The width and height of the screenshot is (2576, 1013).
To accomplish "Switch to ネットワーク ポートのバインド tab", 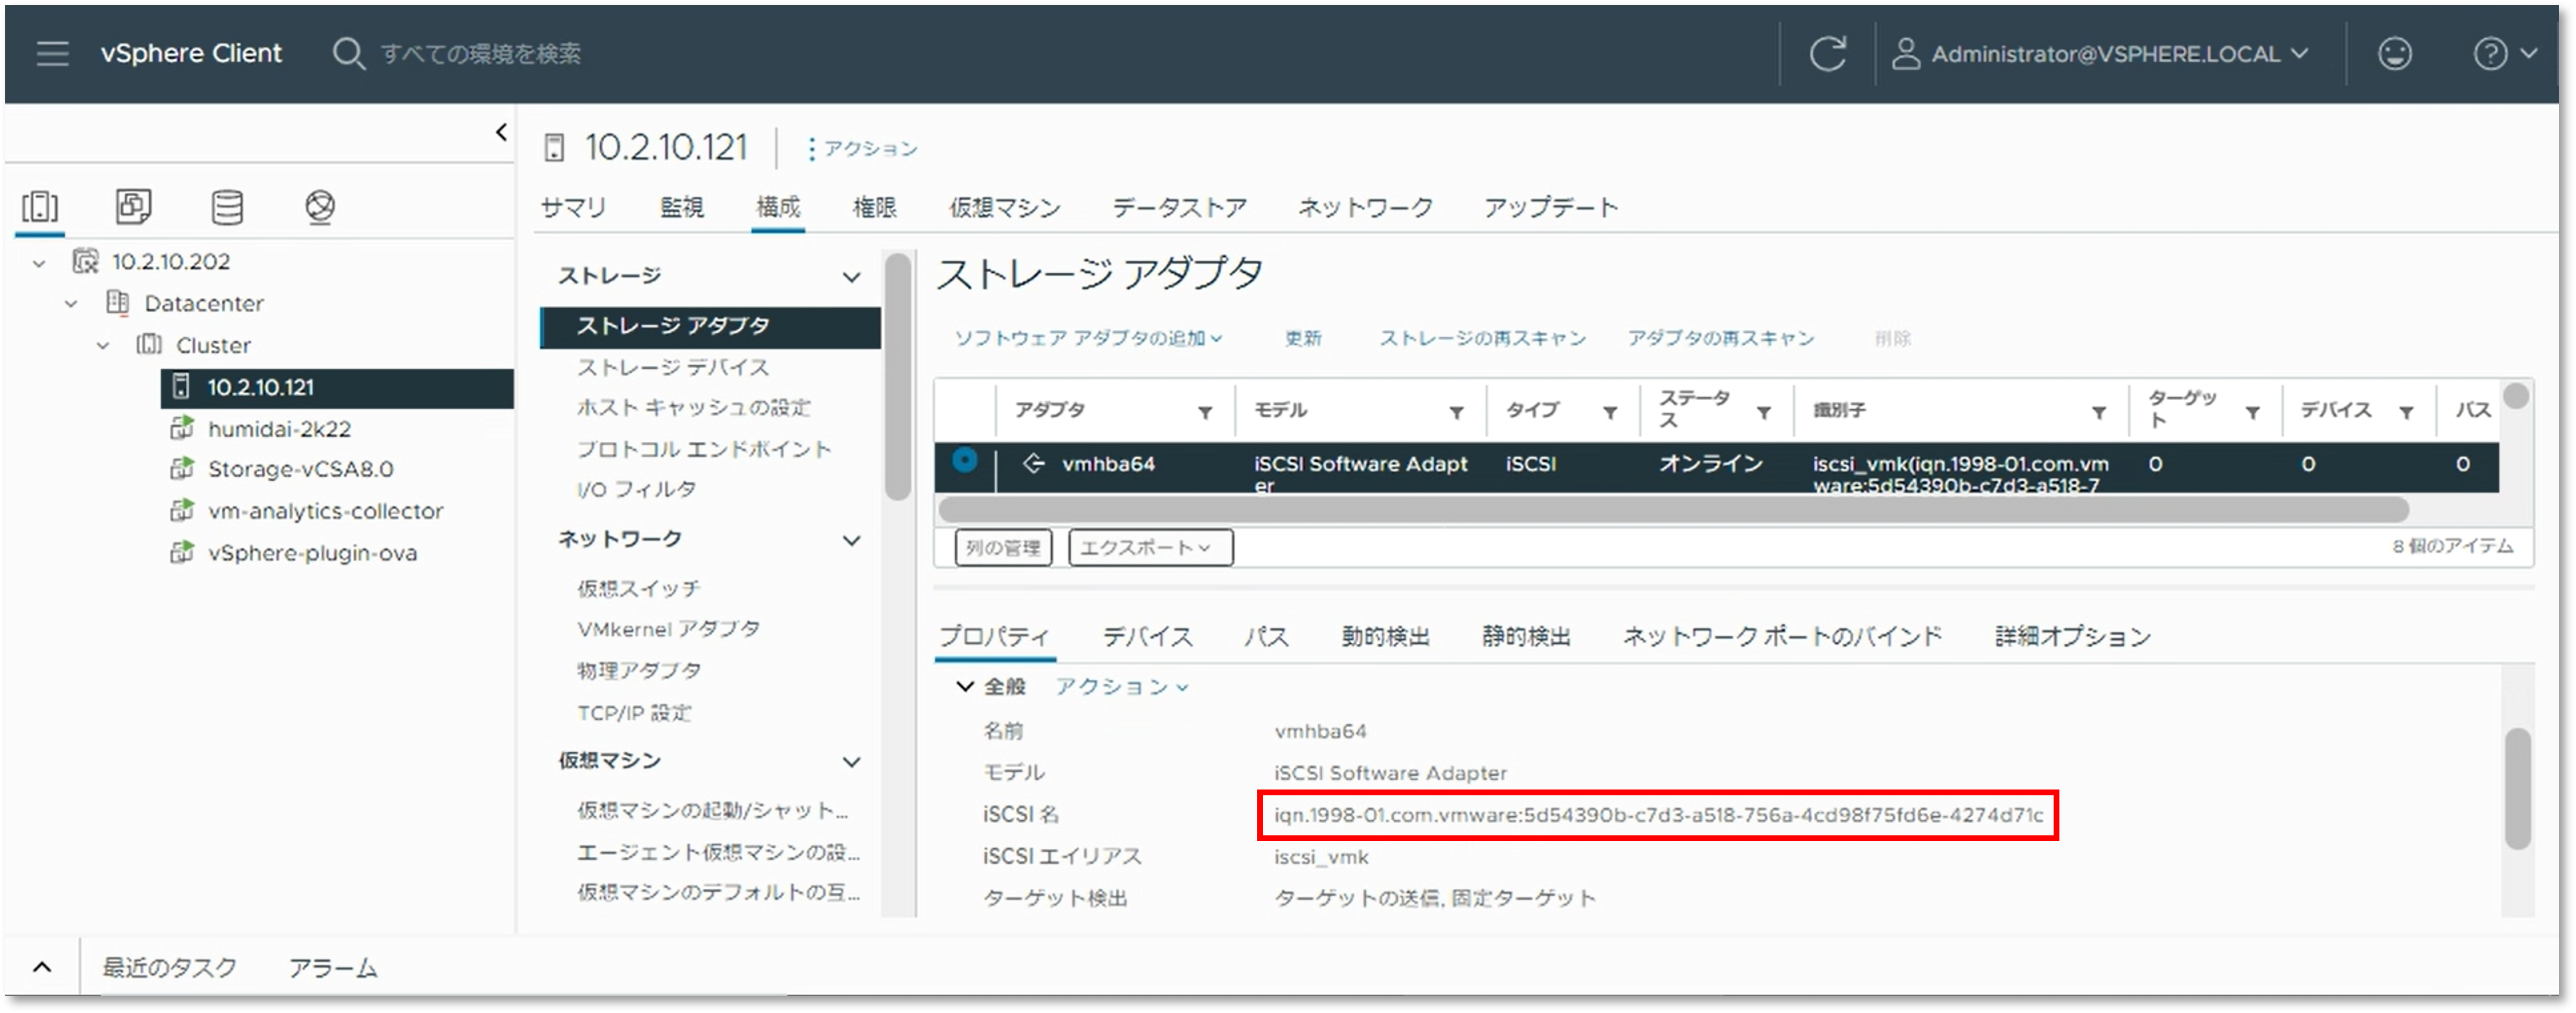I will [x=1782, y=637].
